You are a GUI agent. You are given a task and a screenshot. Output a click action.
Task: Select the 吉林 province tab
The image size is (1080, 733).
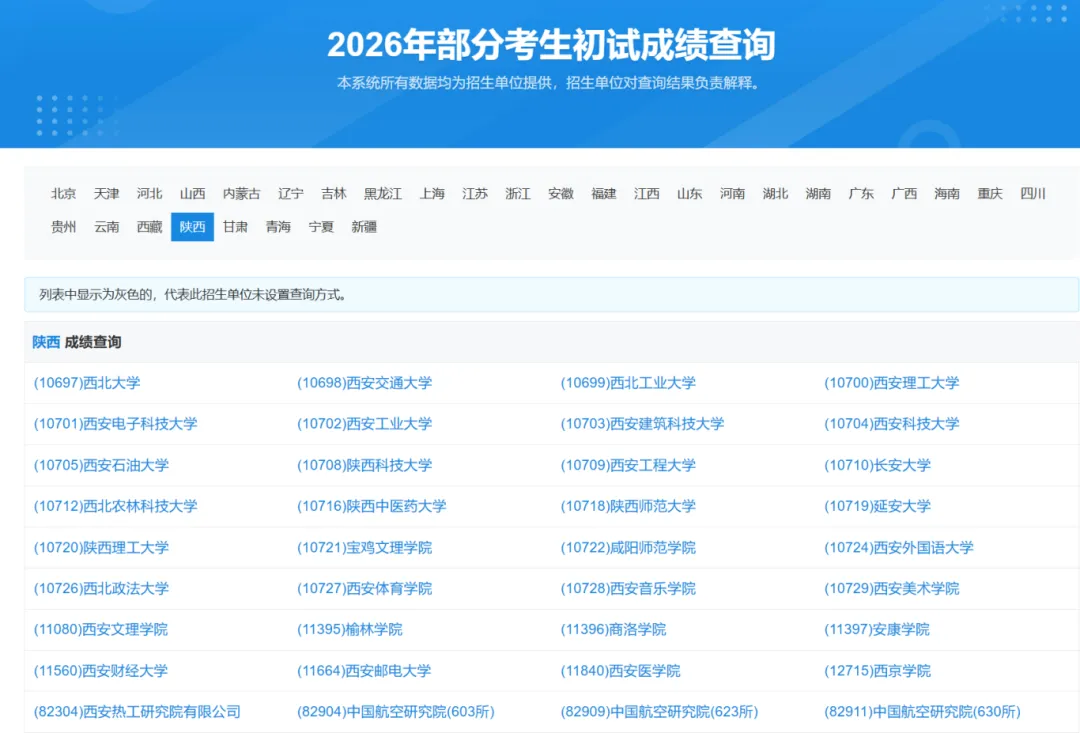[x=333, y=194]
